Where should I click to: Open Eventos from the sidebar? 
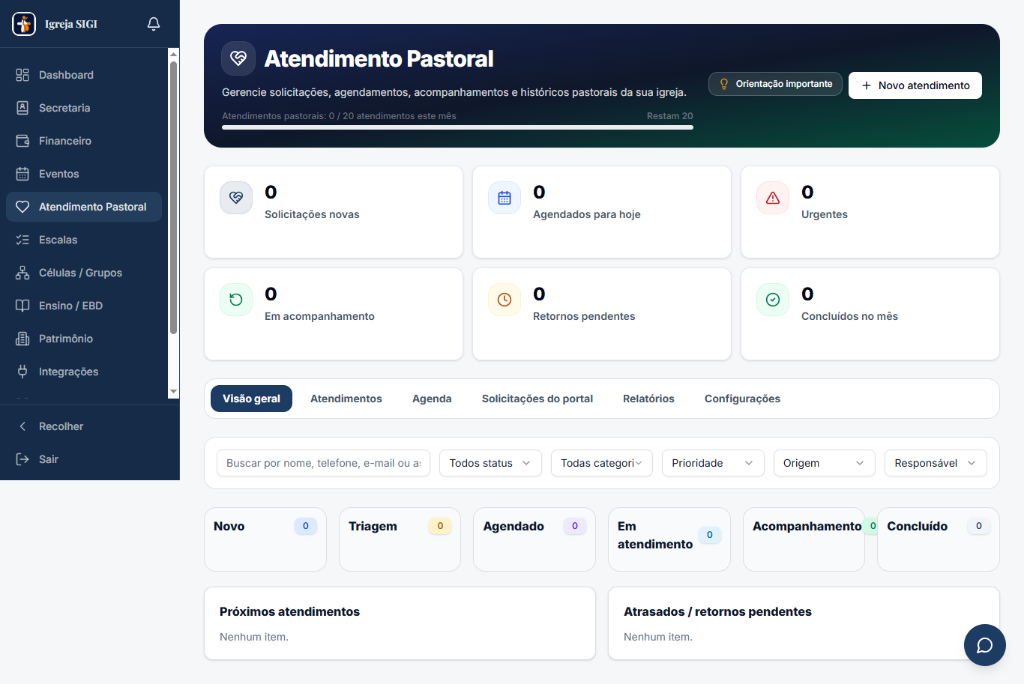pyautogui.click(x=84, y=174)
